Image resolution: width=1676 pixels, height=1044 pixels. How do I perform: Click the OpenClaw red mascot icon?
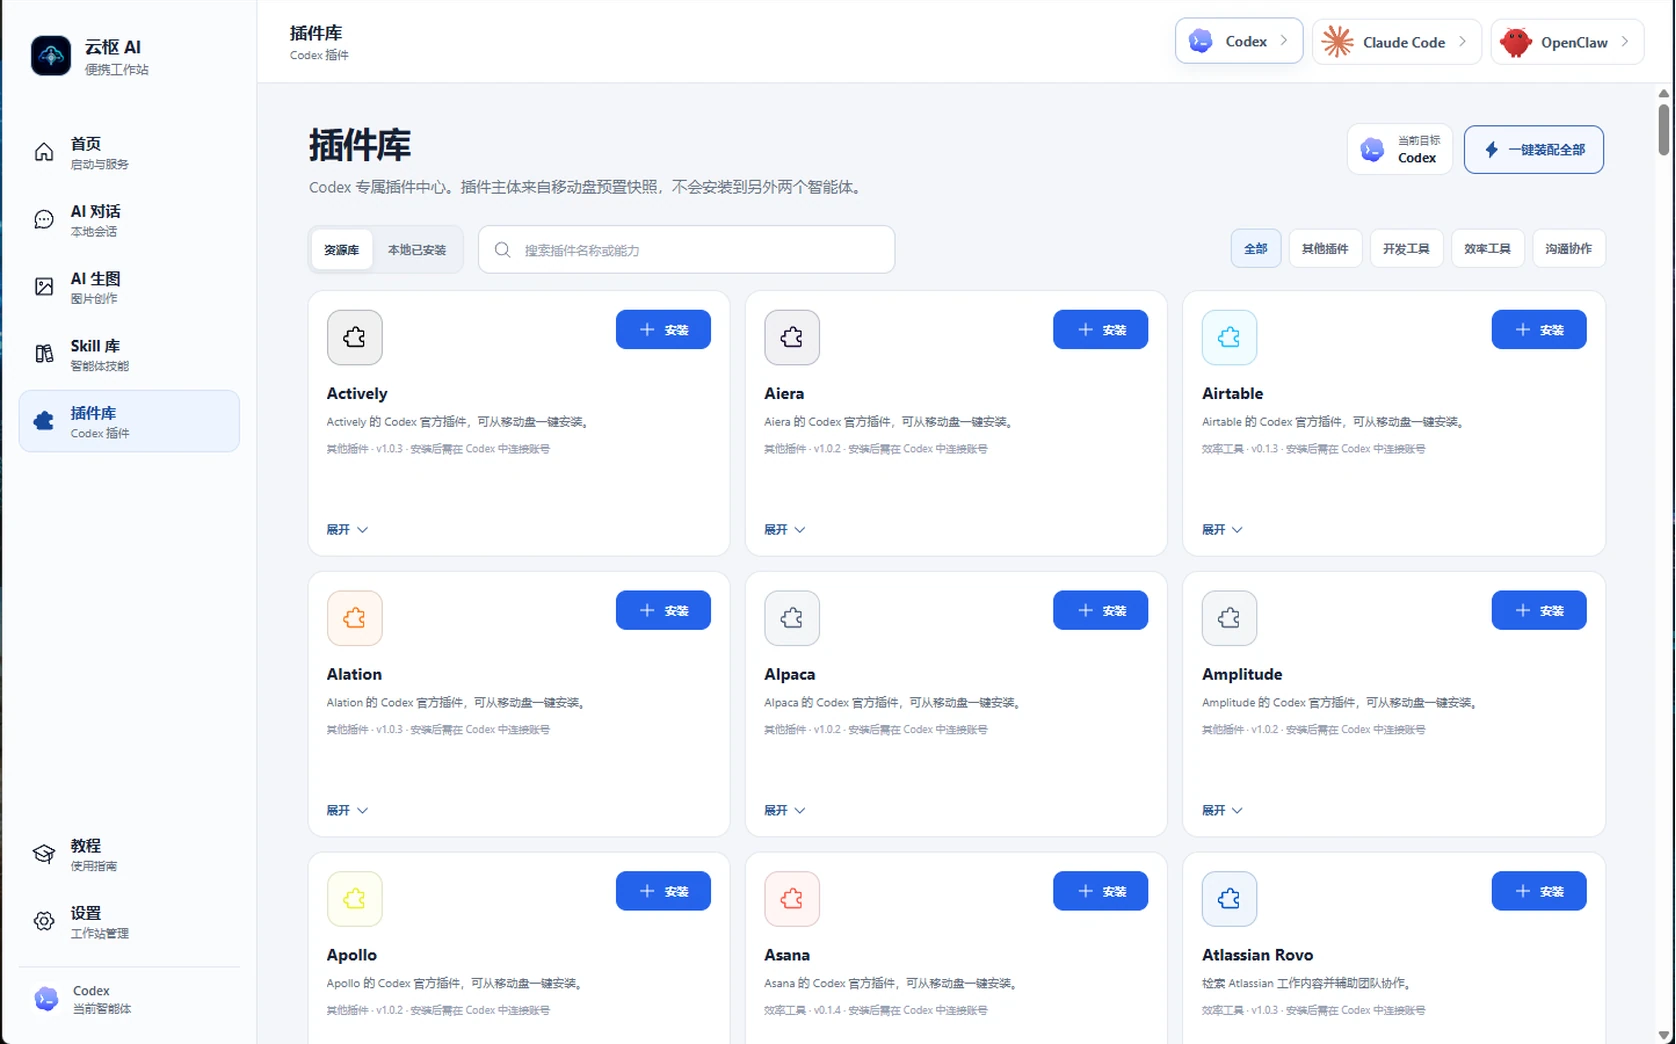1516,42
